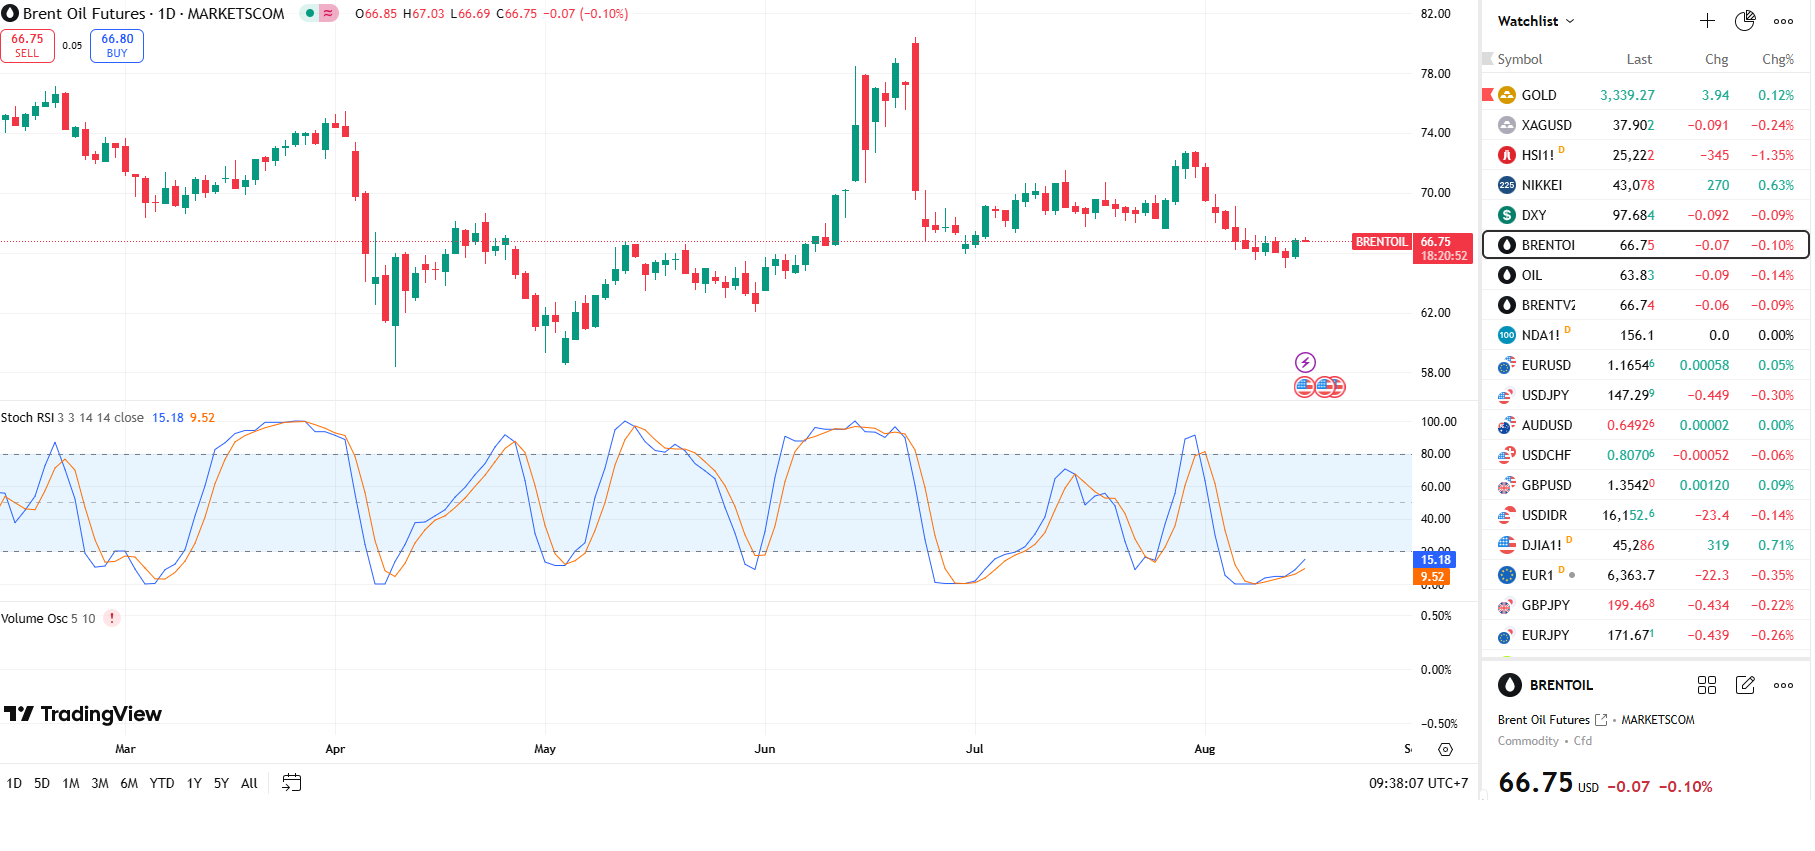Sort the watchlist by Chg% column header
Image resolution: width=1815 pixels, height=851 pixels.
[x=1777, y=59]
